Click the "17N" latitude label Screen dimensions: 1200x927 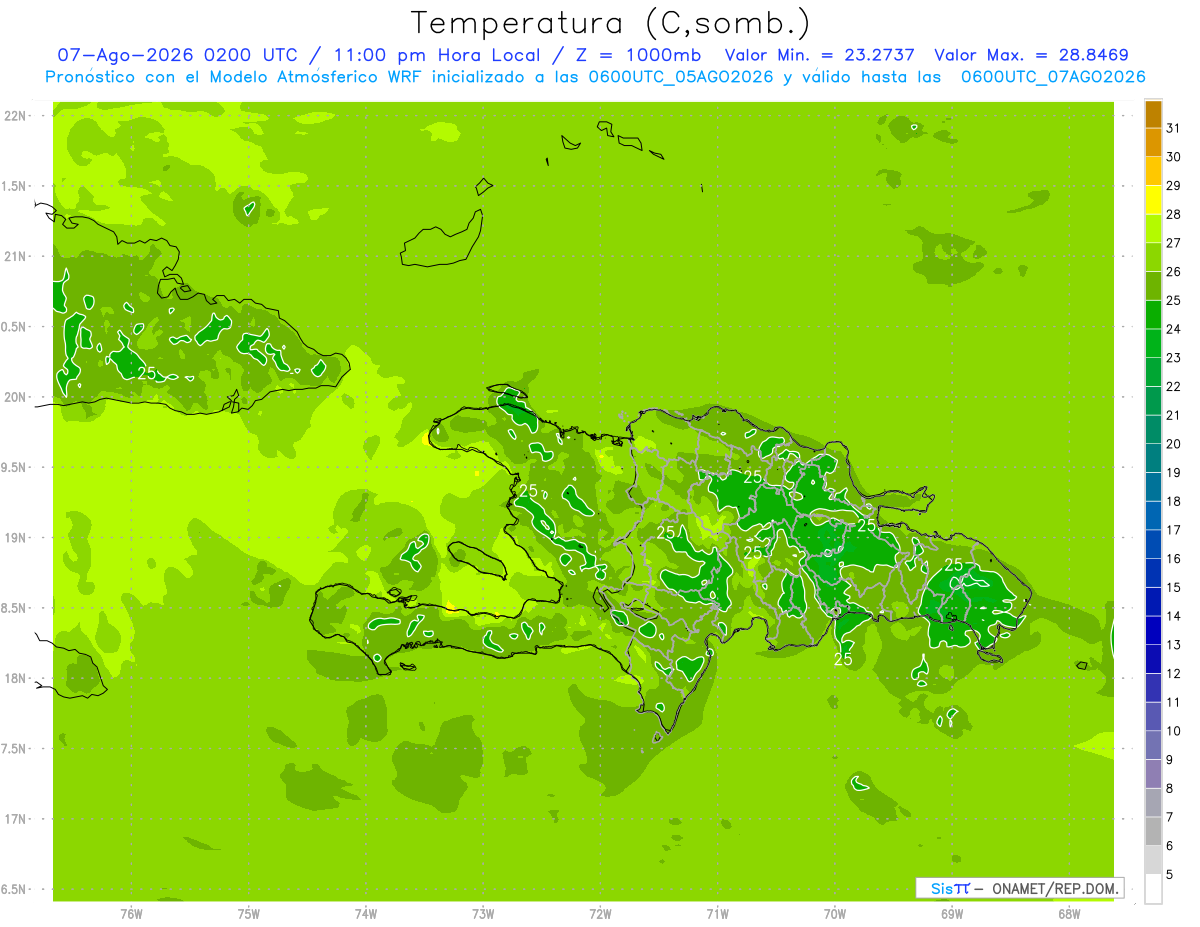tap(15, 819)
